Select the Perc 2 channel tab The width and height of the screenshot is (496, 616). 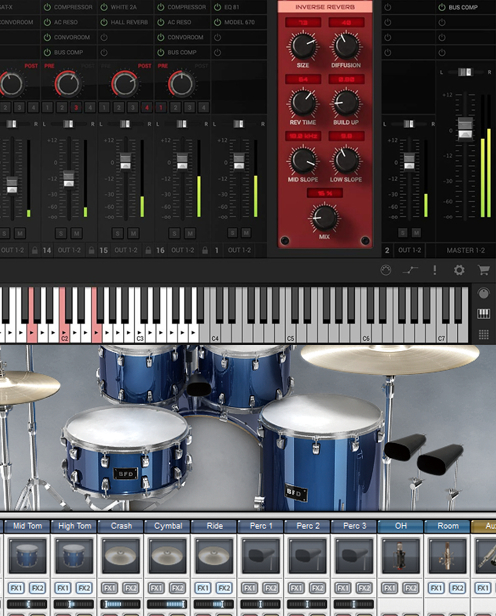click(308, 526)
